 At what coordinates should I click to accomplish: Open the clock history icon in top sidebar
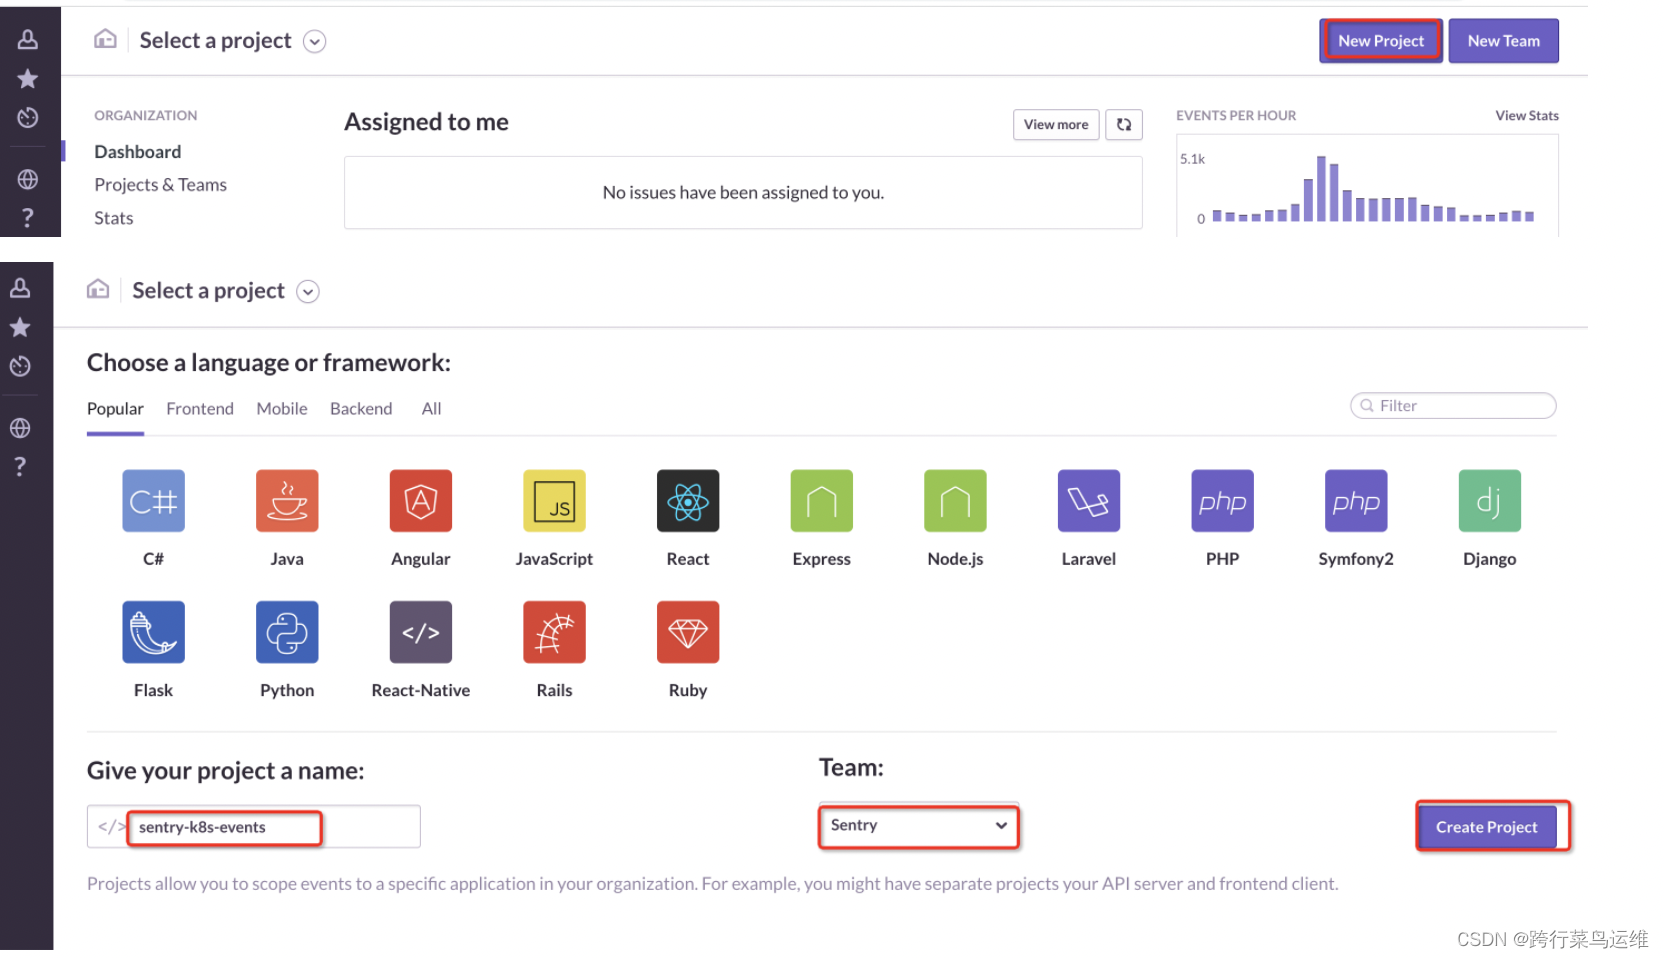[28, 117]
